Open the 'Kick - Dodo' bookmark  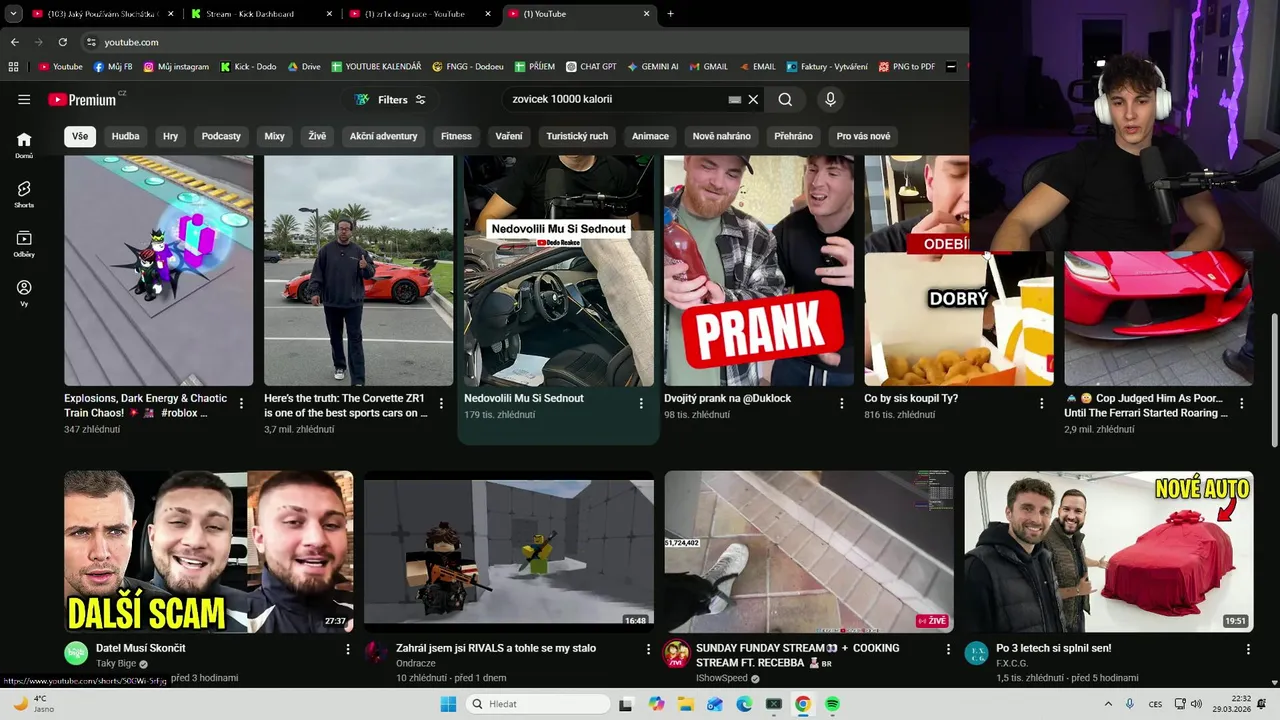[248, 67]
